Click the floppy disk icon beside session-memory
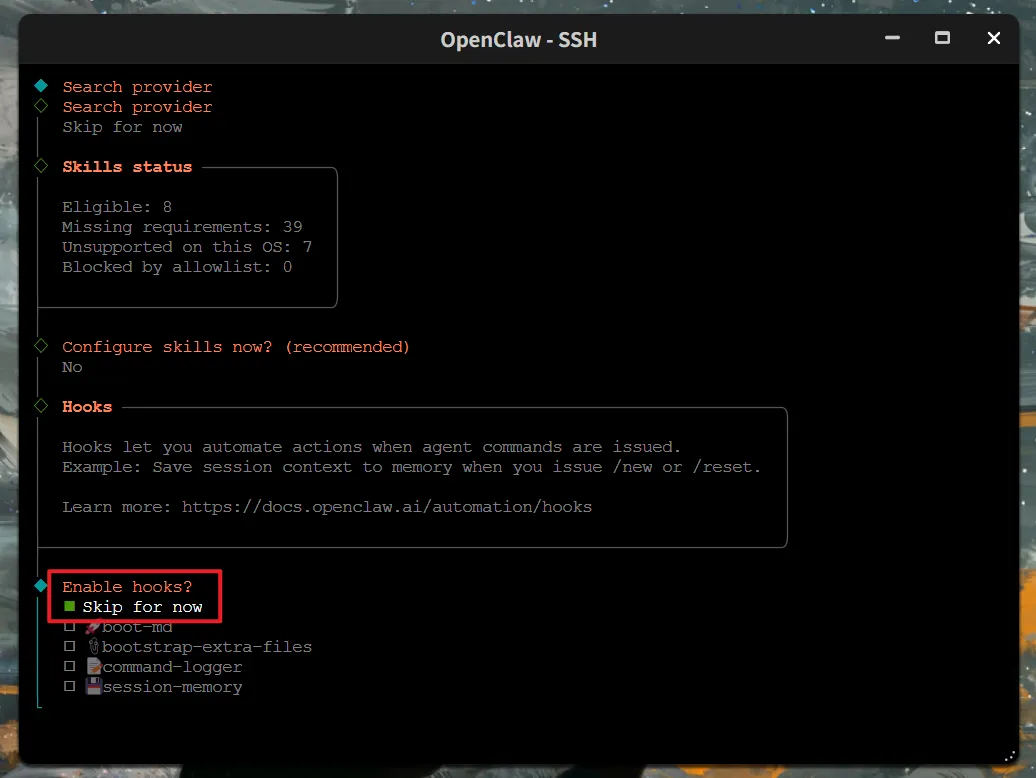This screenshot has width=1036, height=778. 93,686
